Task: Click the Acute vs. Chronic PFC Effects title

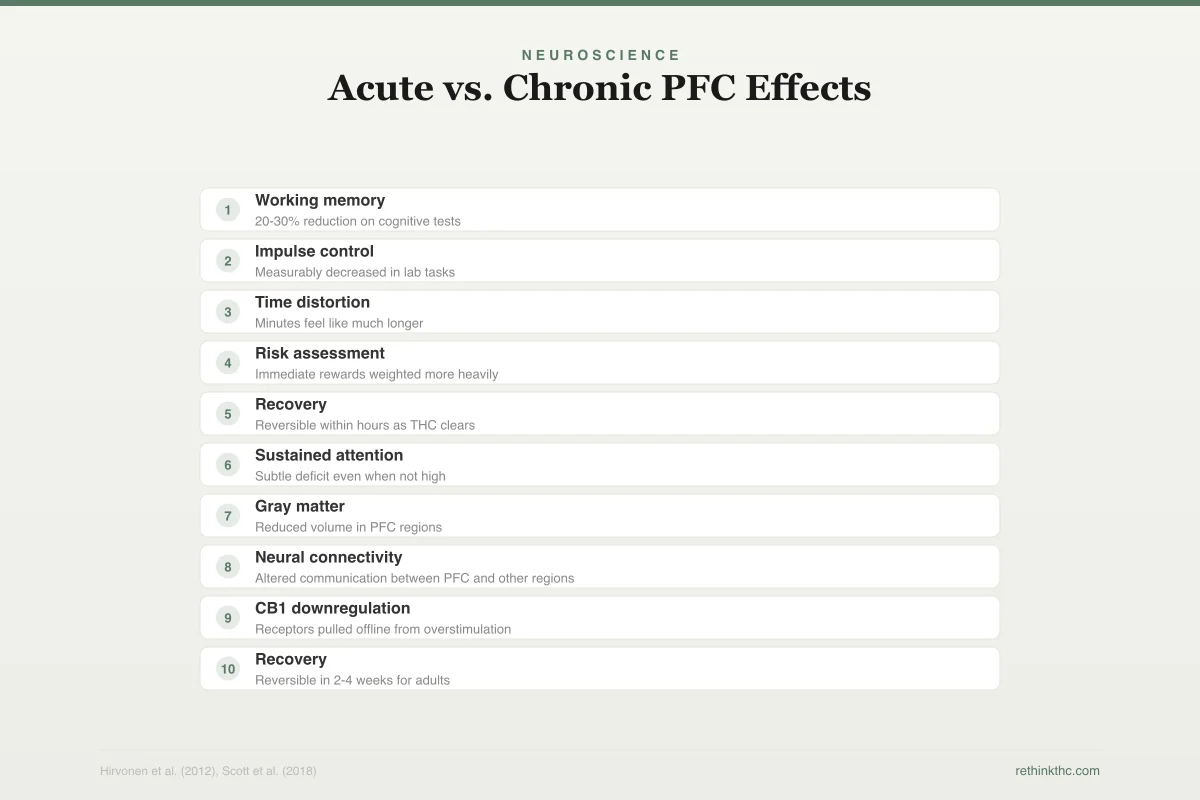Action: tap(600, 88)
